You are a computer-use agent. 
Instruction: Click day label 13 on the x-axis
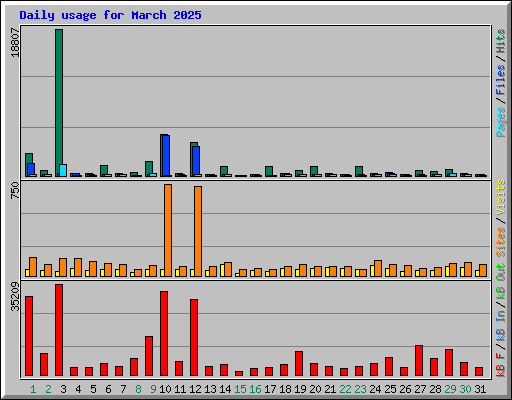tap(210, 389)
